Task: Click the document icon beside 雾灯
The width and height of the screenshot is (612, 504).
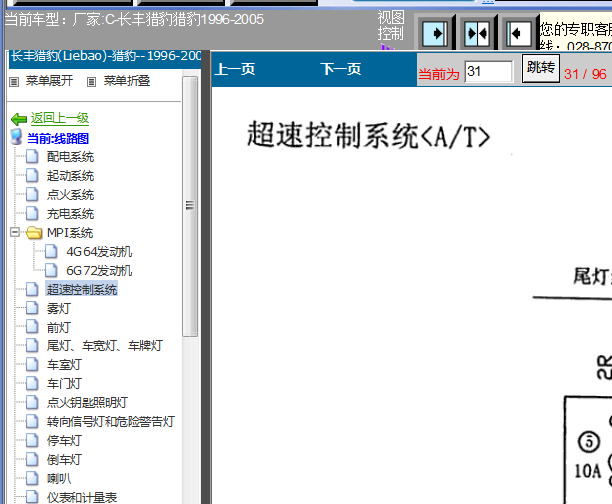Action: point(32,308)
